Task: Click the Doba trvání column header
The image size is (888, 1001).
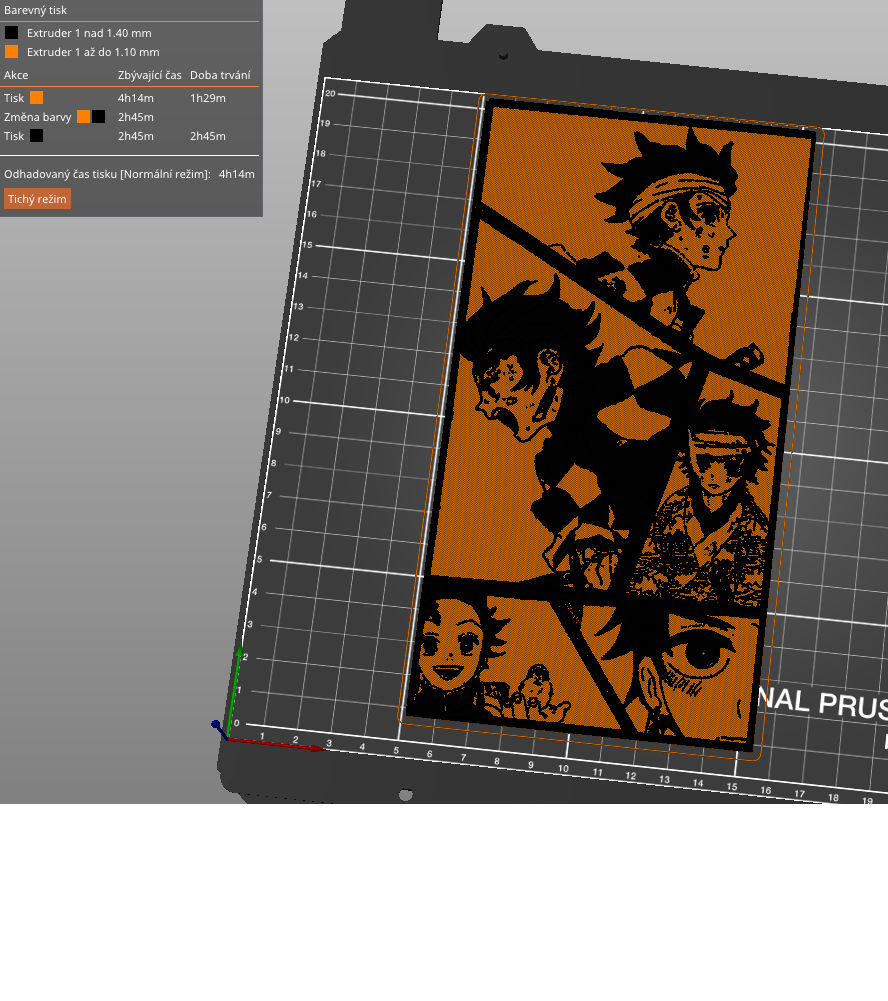Action: coord(220,75)
